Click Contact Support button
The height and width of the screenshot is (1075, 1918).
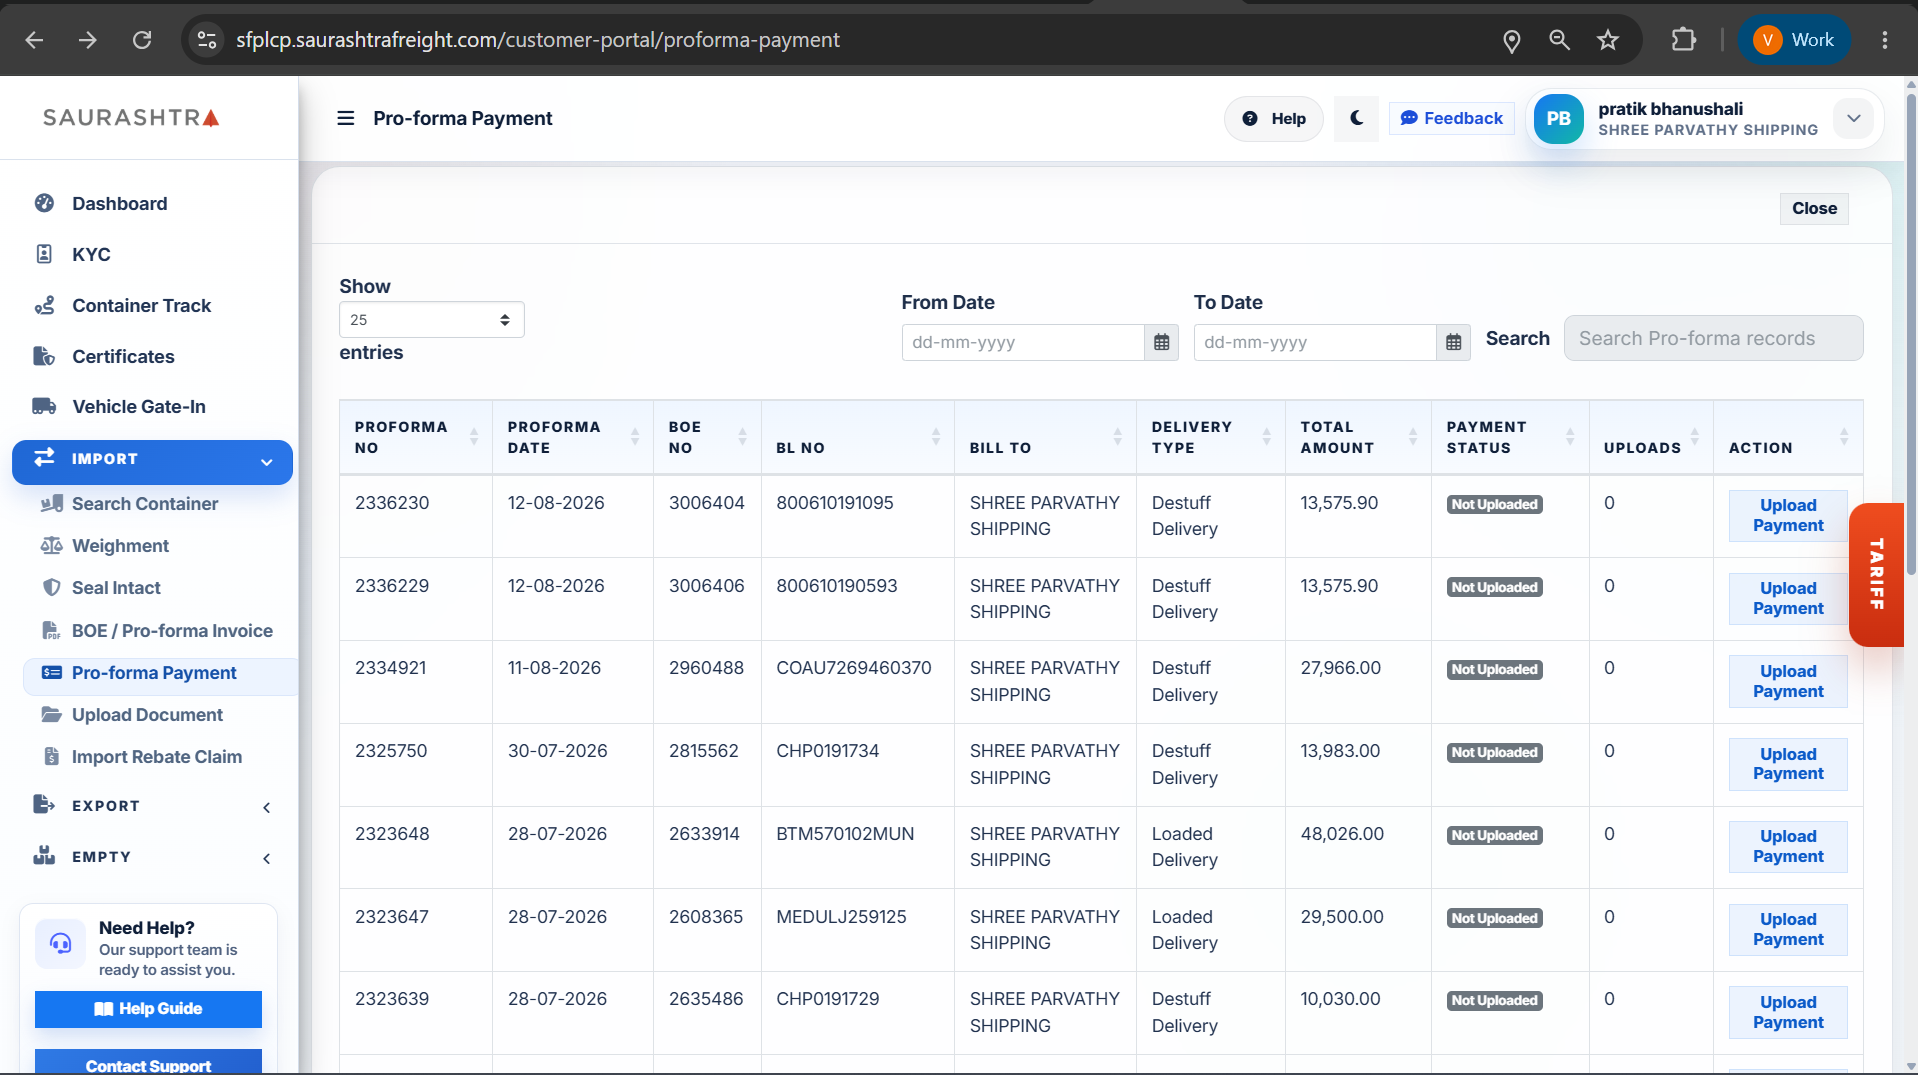pyautogui.click(x=148, y=1063)
